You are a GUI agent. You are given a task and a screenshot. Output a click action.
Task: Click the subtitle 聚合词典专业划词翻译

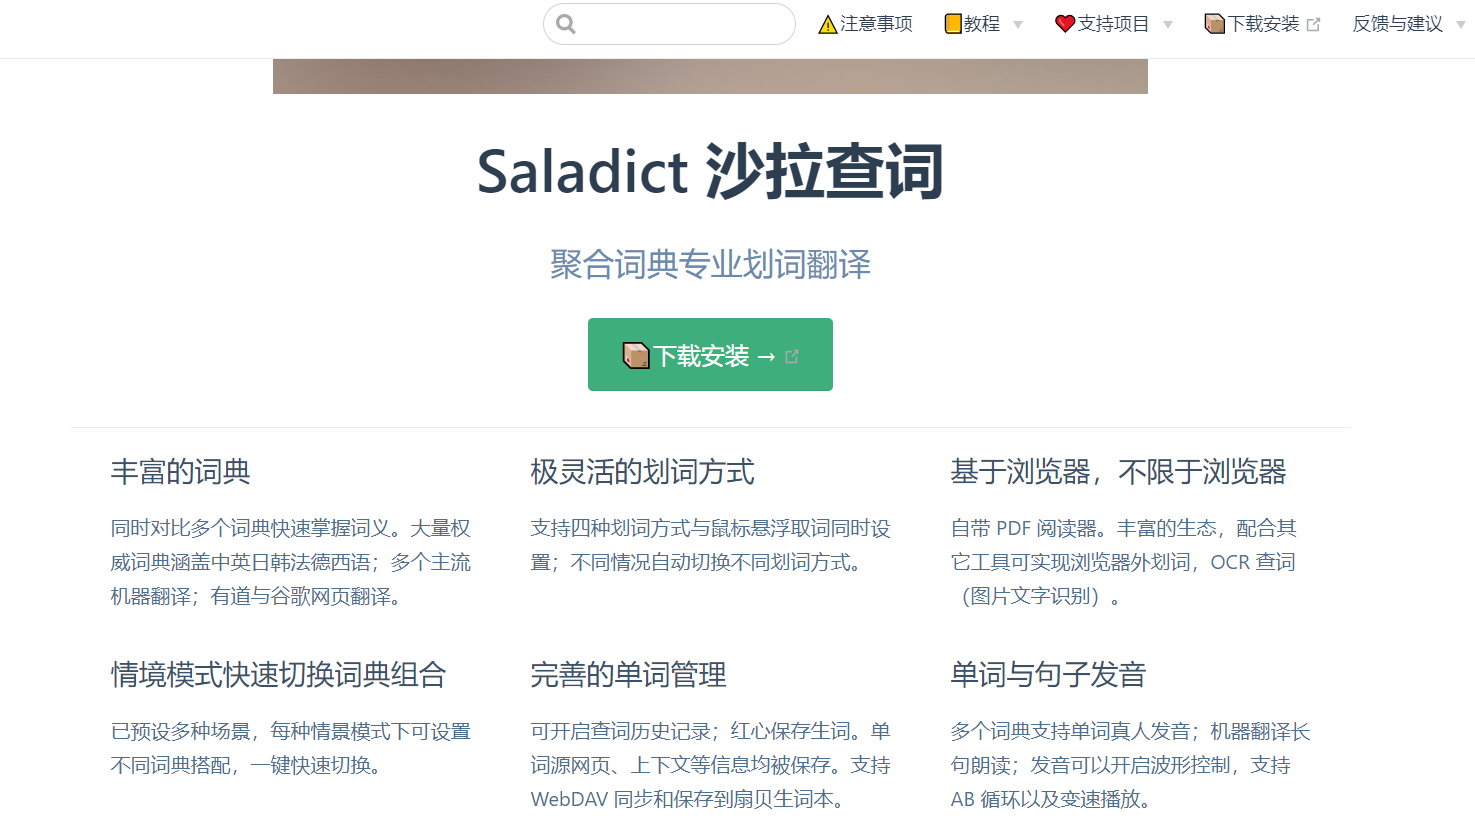coord(710,265)
